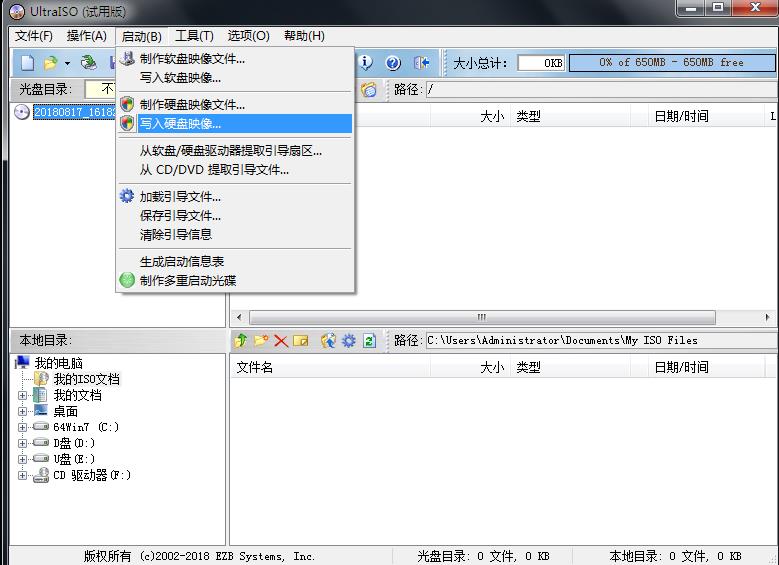The image size is (779, 565).
Task: Open the 帮助(H) menu
Action: click(304, 36)
